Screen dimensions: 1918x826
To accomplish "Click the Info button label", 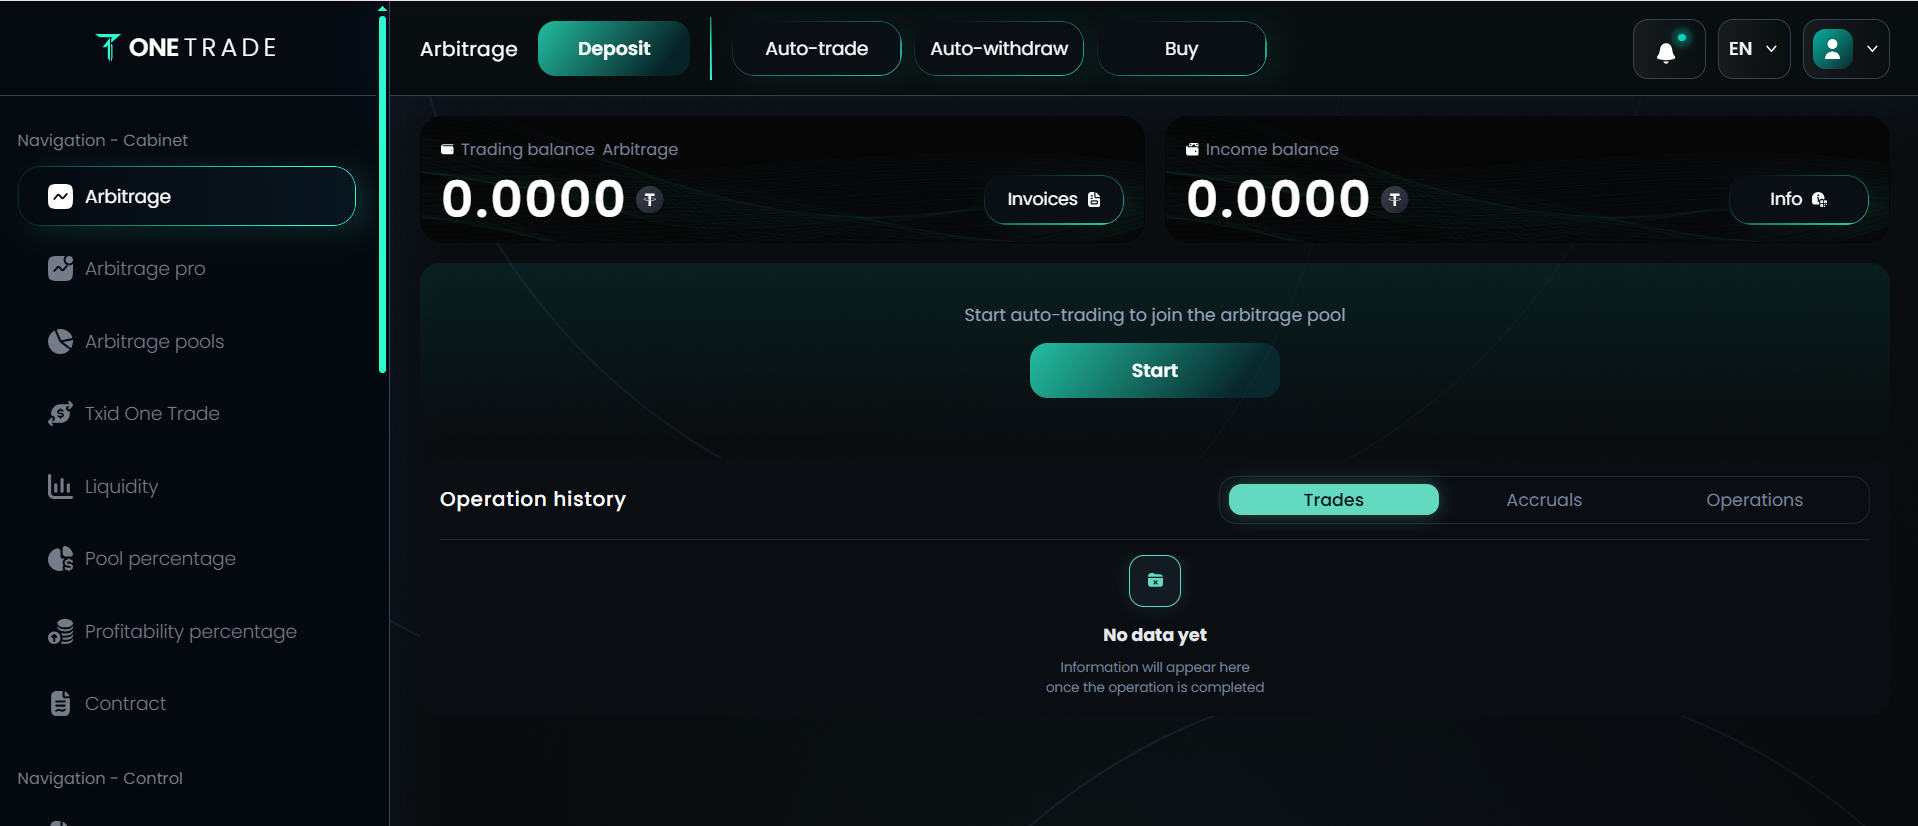I will tap(1786, 199).
